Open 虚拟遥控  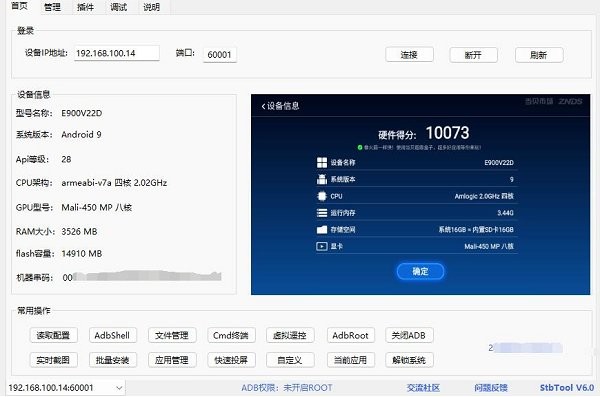pos(290,335)
